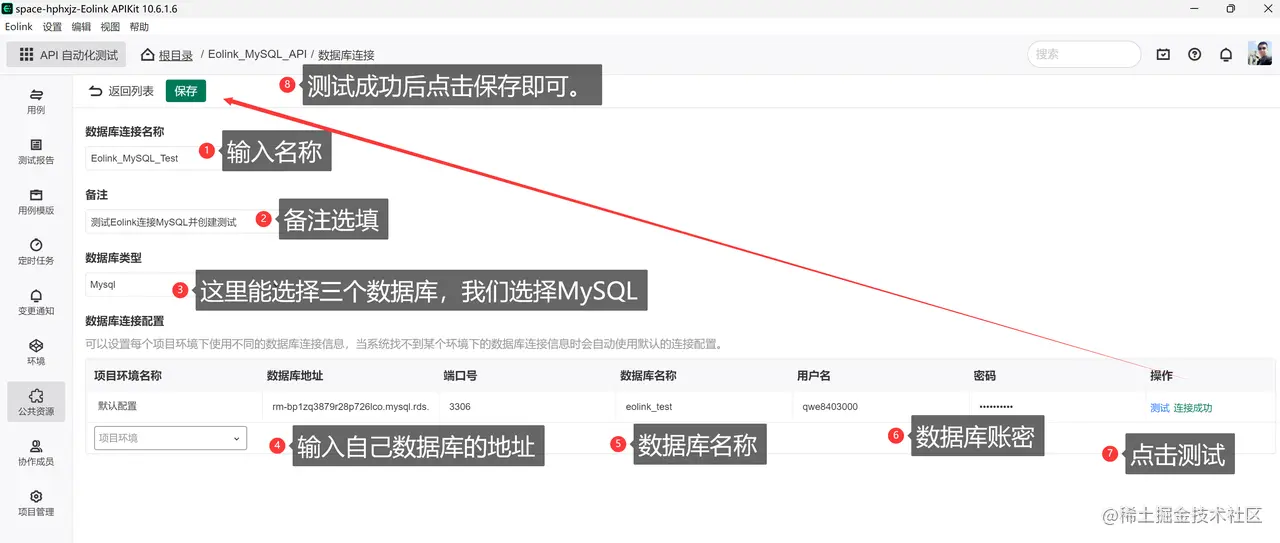The height and width of the screenshot is (543, 1280).
Task: Focus the 数据库连接名称 input field
Action: pos(152,158)
